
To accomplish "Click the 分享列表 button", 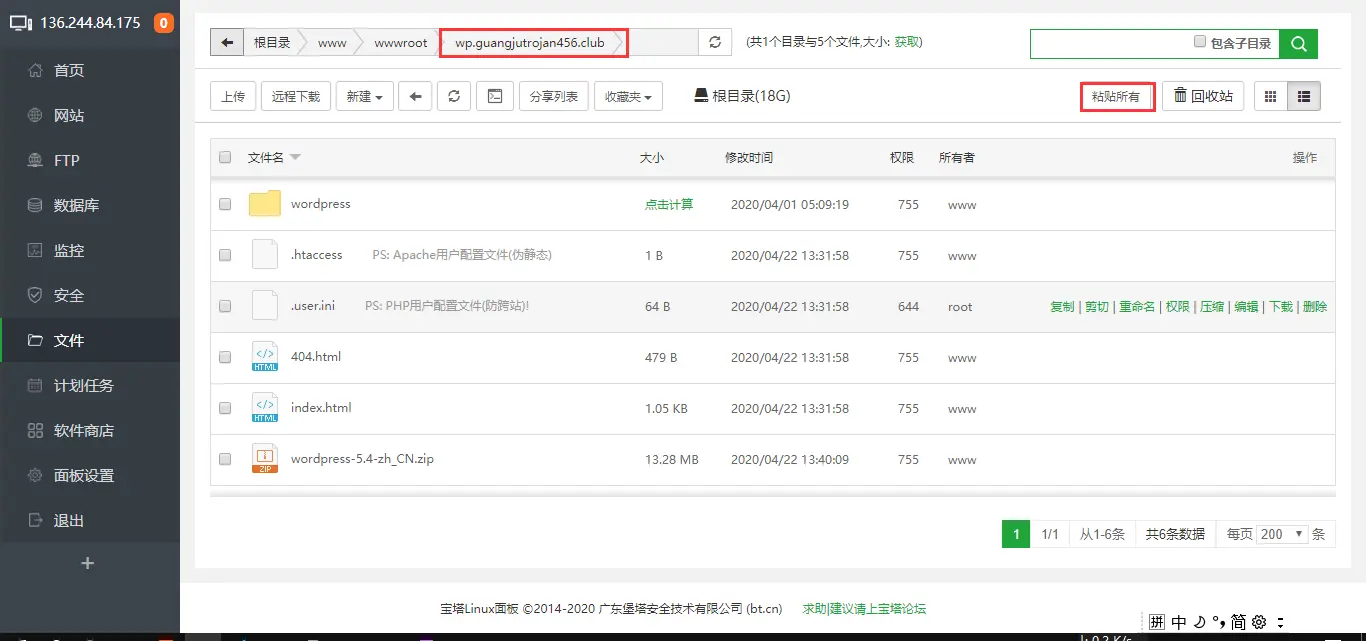I will point(553,96).
